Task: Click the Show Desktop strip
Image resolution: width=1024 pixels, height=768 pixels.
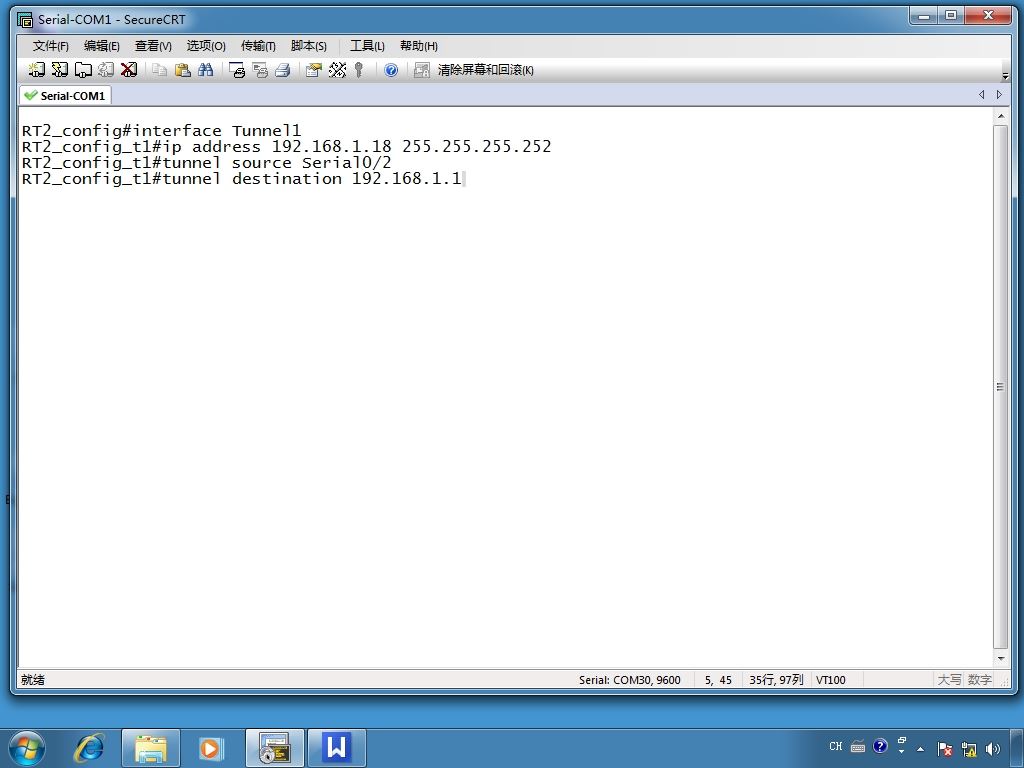Action: 1017,748
